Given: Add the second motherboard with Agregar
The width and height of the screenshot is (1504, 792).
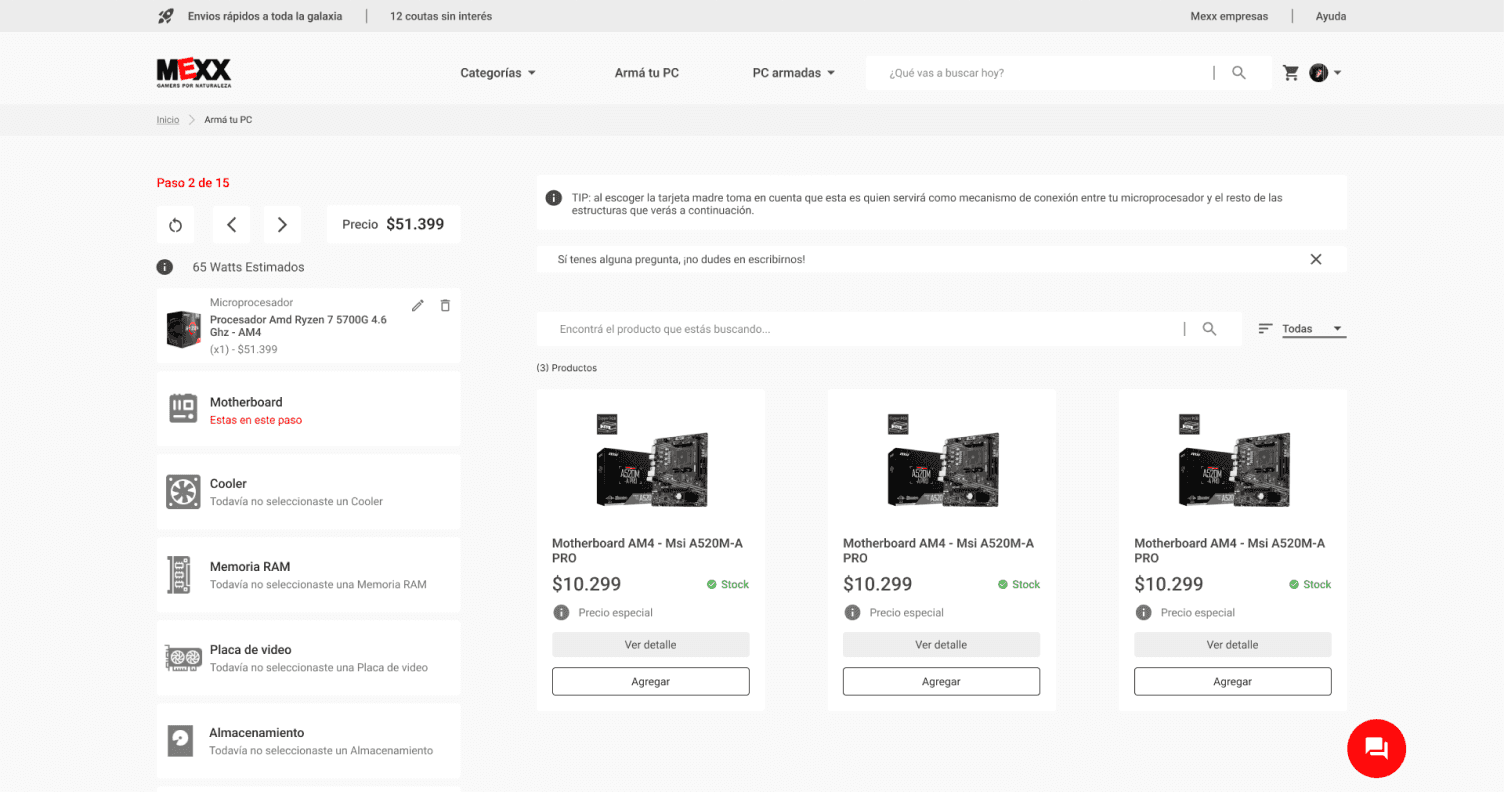Looking at the screenshot, I should click(942, 681).
